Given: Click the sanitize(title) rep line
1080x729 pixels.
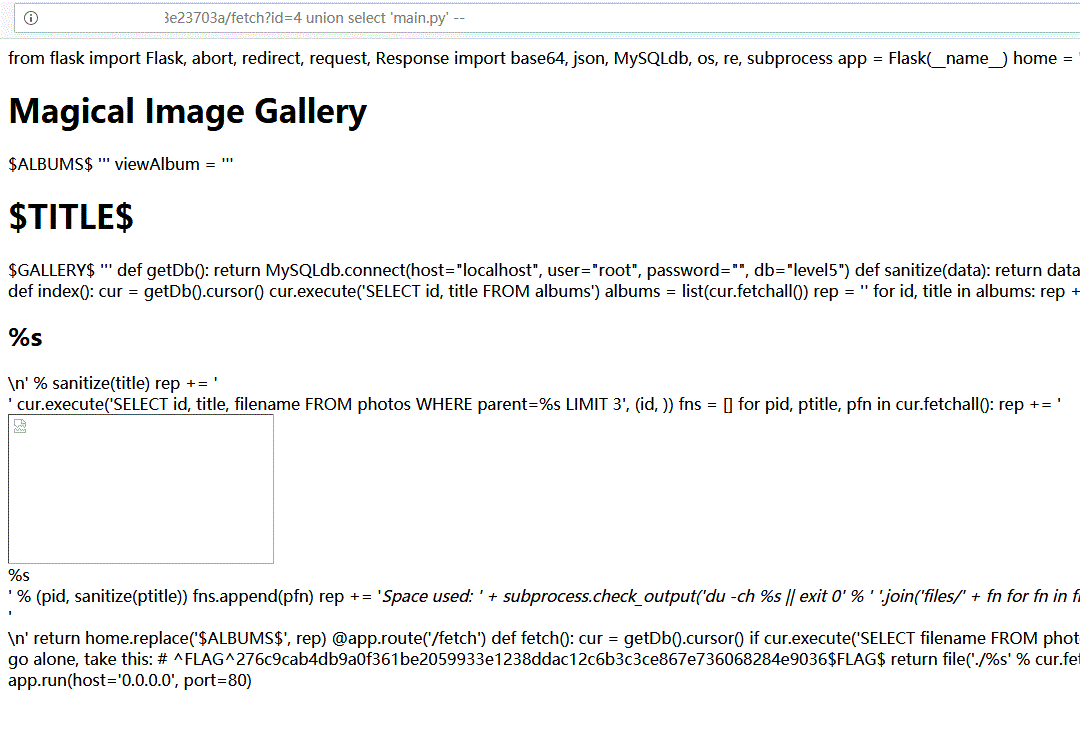Looking at the screenshot, I should tap(113, 383).
